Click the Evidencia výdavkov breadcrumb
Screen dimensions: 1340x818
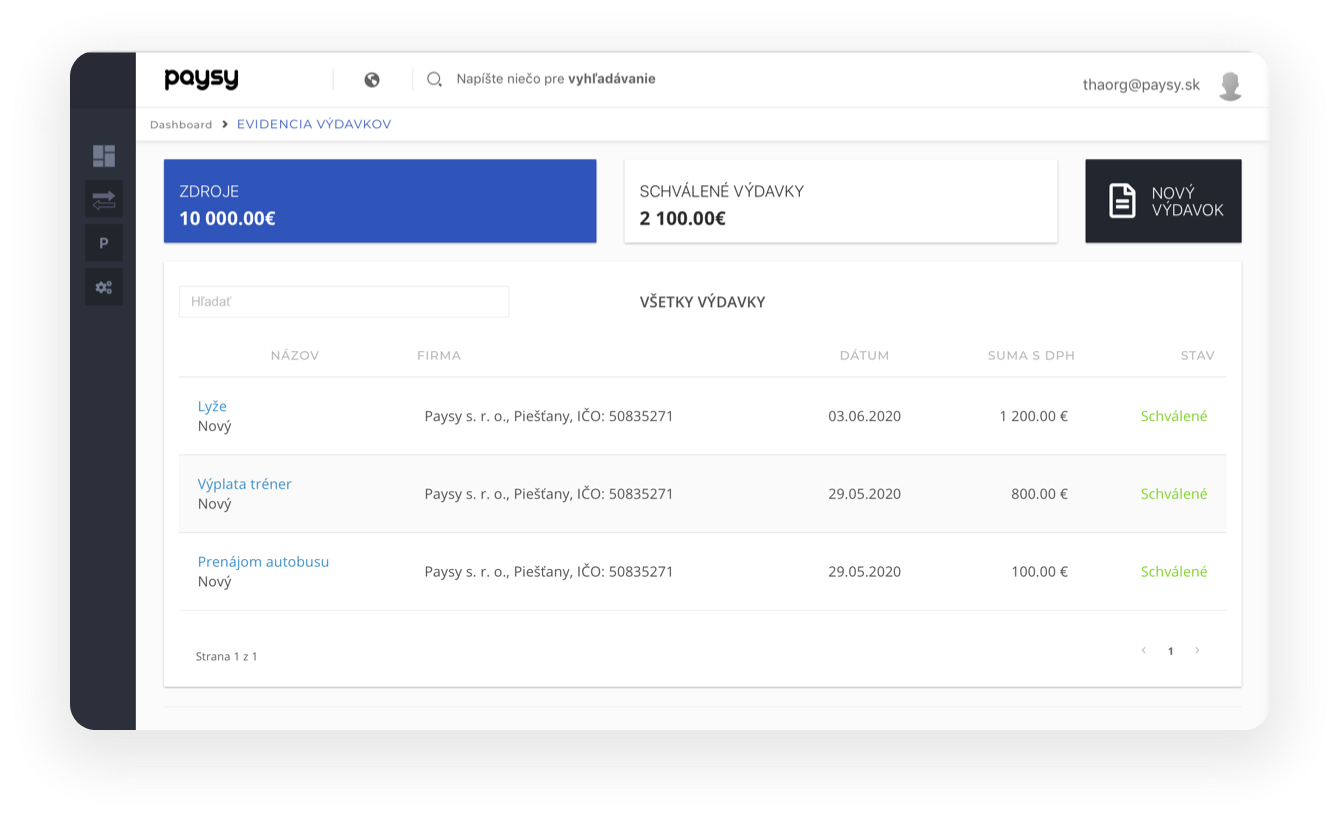point(314,124)
